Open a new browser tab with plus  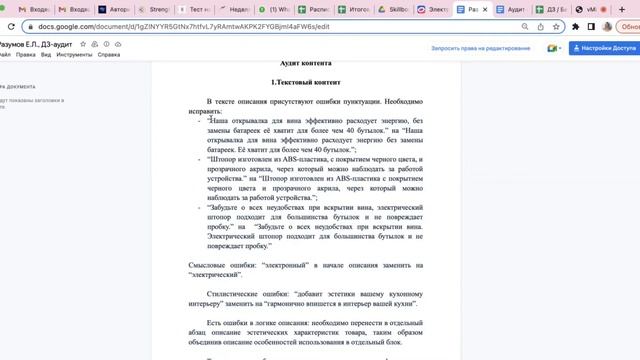pyautogui.click(x=622, y=9)
